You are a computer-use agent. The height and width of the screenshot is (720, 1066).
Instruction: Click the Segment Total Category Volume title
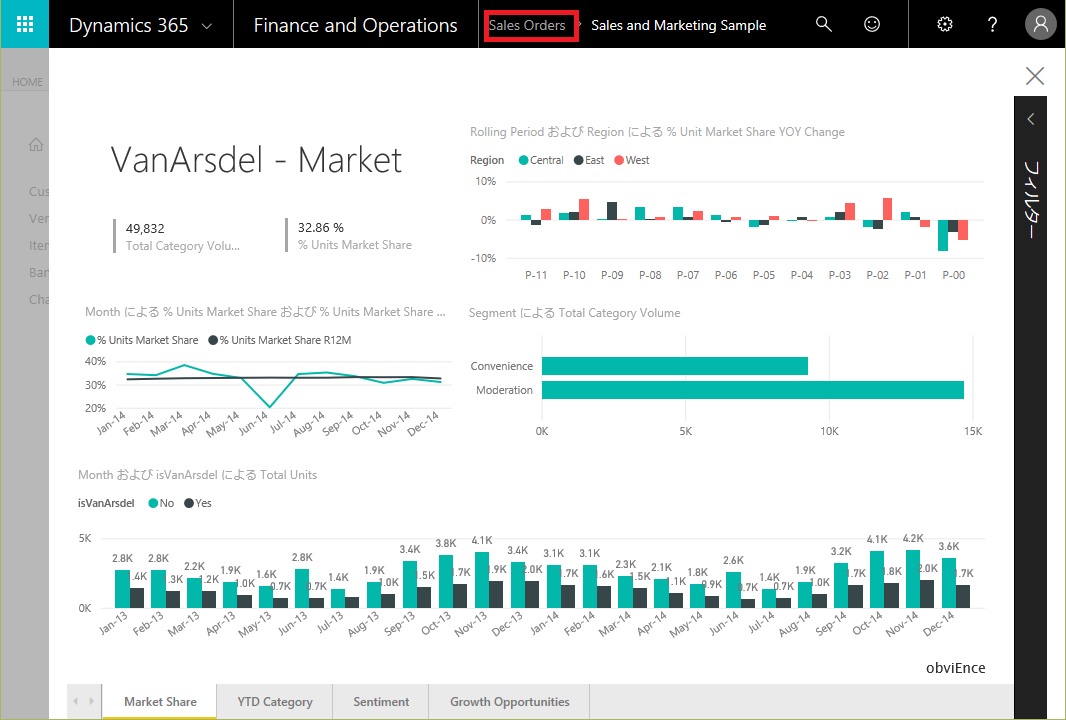(x=574, y=313)
